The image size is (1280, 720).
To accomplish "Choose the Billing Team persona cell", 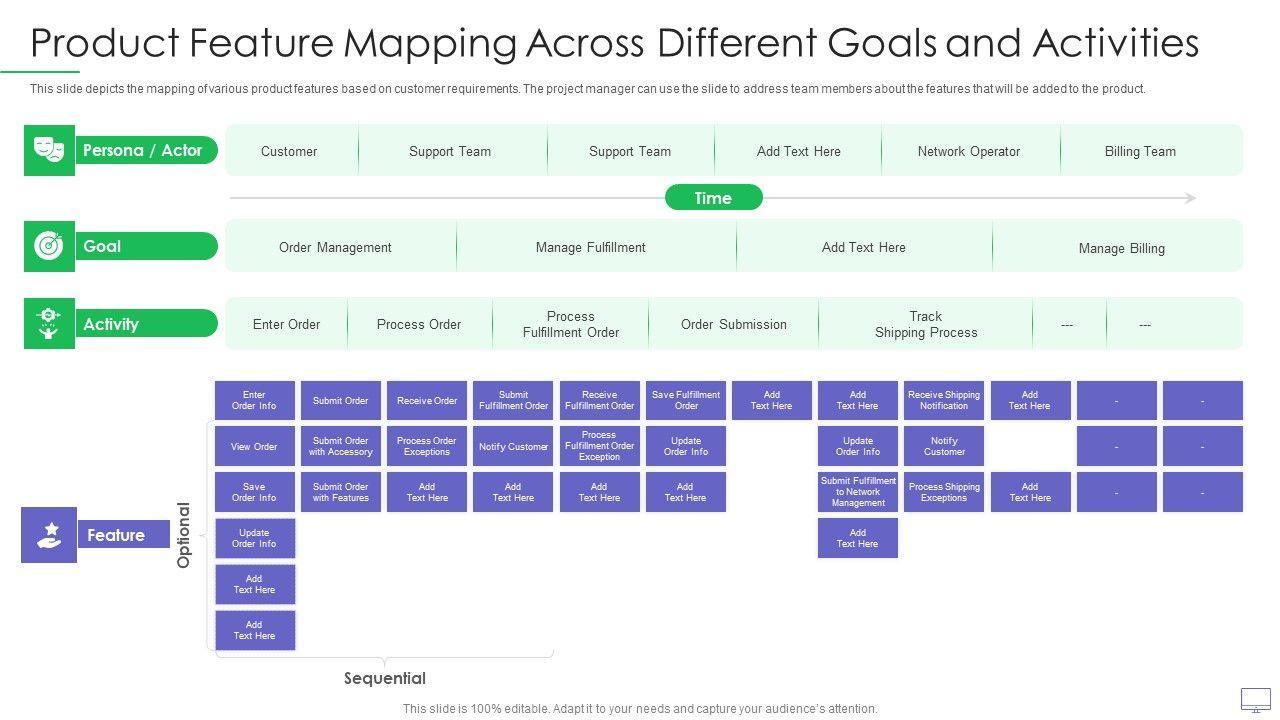I will (1140, 151).
